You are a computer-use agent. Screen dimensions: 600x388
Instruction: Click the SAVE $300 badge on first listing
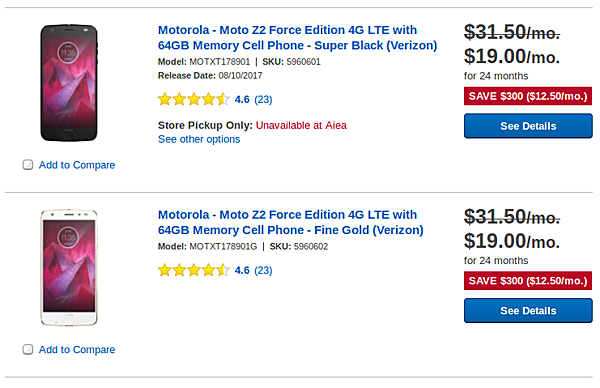click(x=528, y=96)
